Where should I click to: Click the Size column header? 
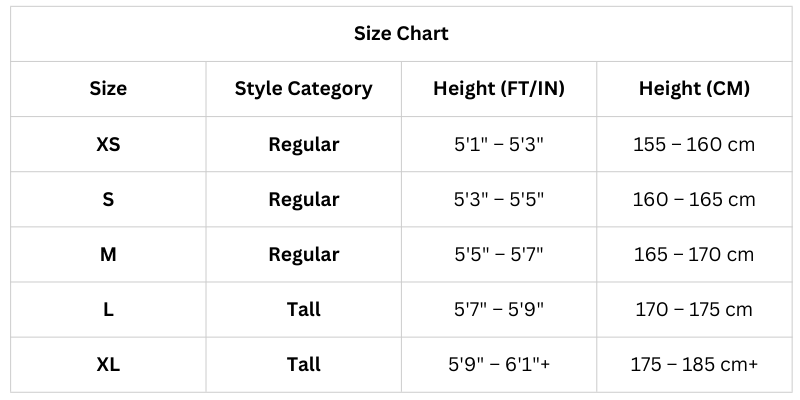(108, 89)
